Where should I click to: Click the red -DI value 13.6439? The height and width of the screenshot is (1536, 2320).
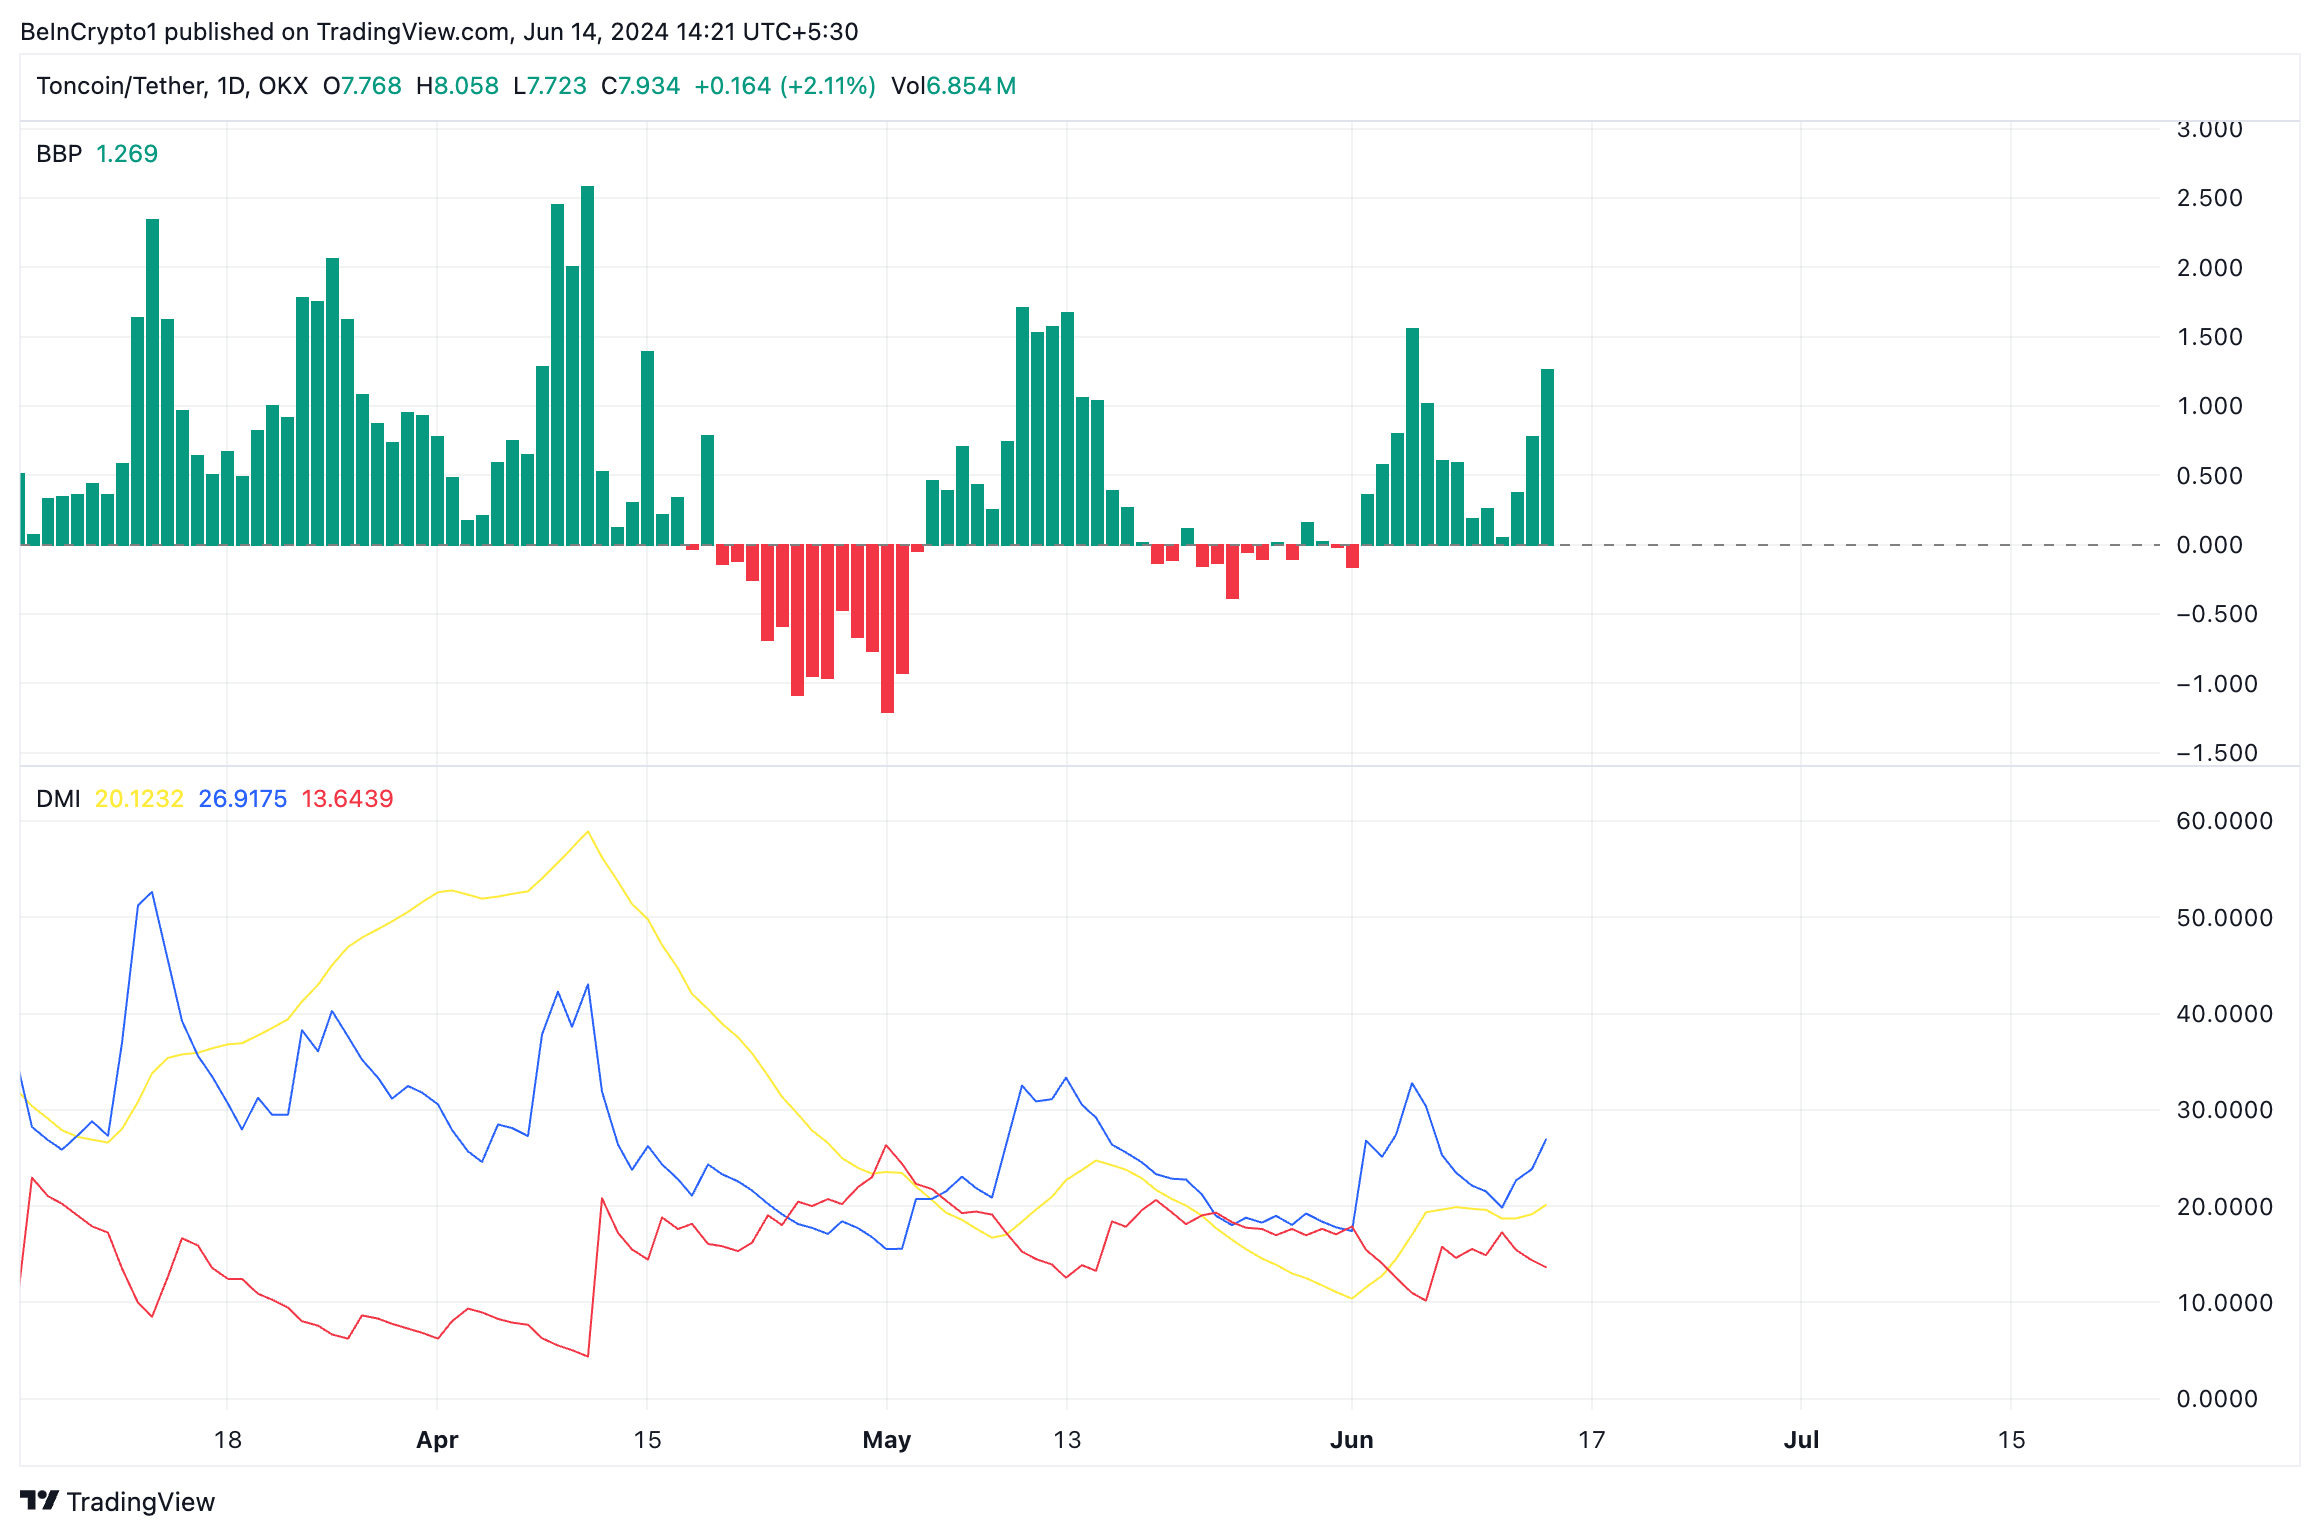347,799
